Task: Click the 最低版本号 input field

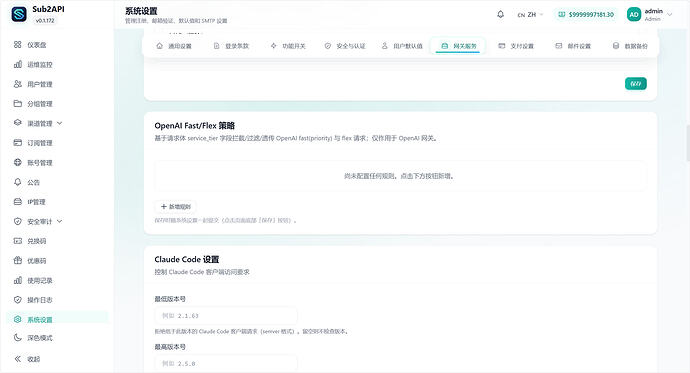Action: pyautogui.click(x=226, y=315)
